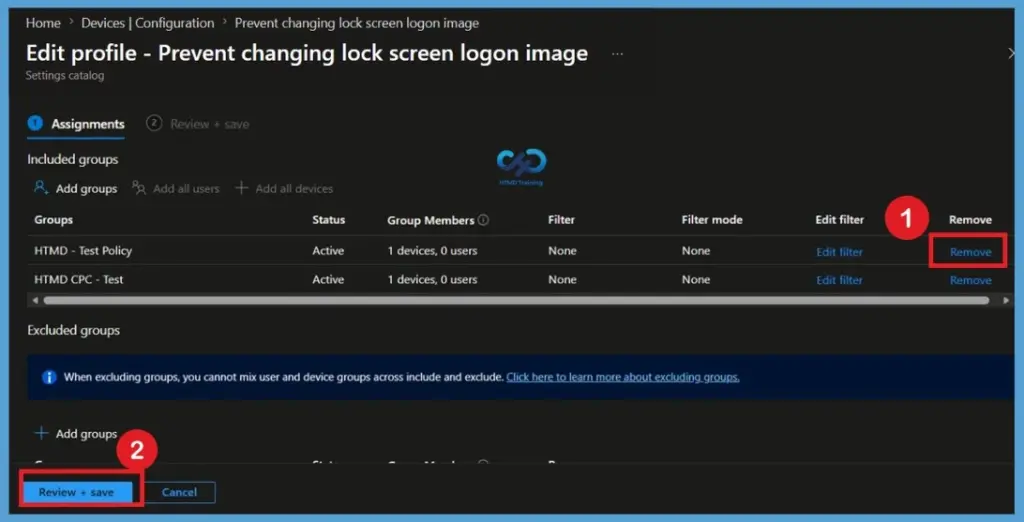Open Prevent changing lock screen logon image breadcrumb
1024x522 pixels.
point(357,23)
